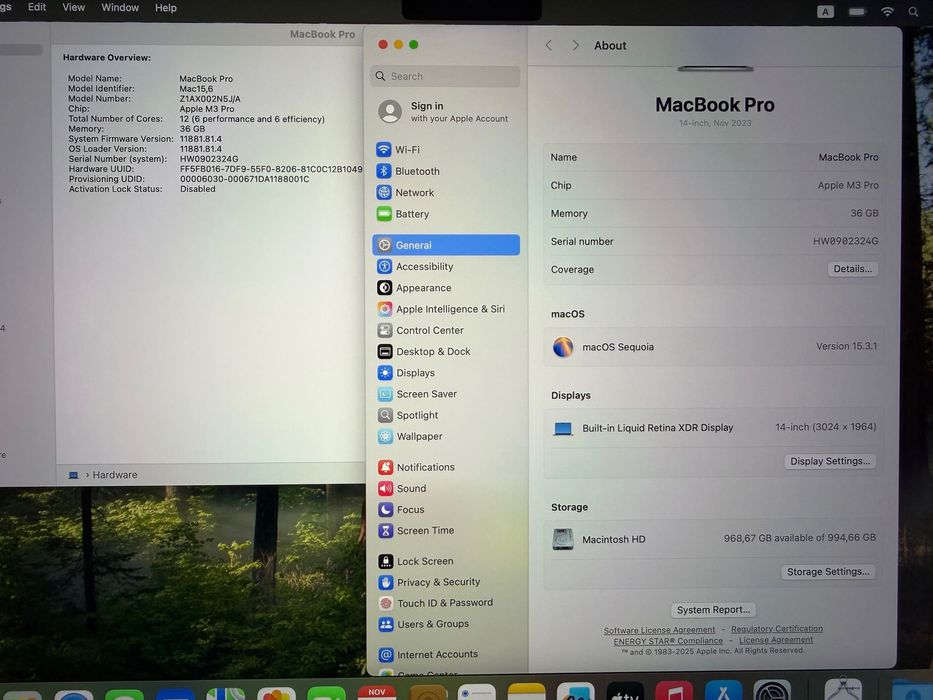Open the Software License Agreement link
The height and width of the screenshot is (700, 933).
pos(659,630)
